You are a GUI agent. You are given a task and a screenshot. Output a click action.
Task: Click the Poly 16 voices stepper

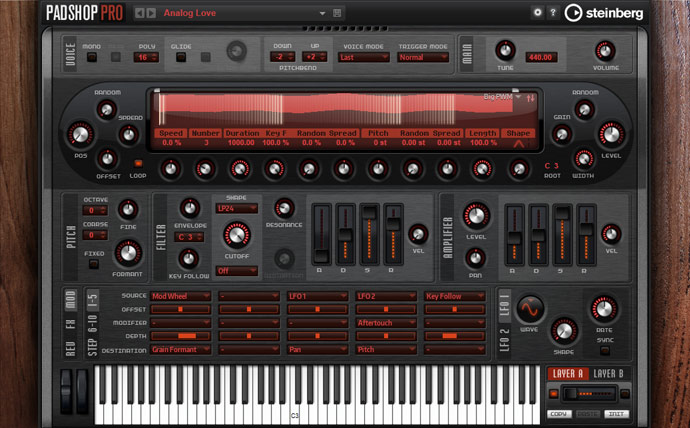pyautogui.click(x=146, y=57)
